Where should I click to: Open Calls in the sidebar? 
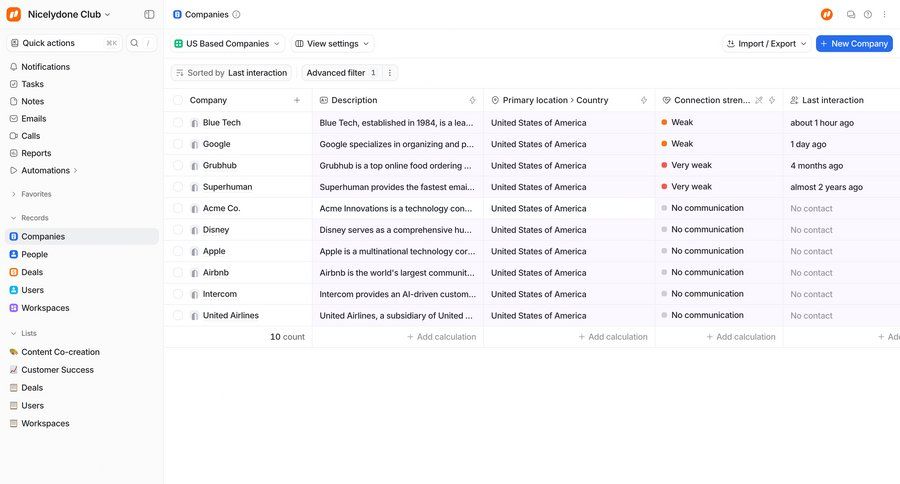[25, 135]
